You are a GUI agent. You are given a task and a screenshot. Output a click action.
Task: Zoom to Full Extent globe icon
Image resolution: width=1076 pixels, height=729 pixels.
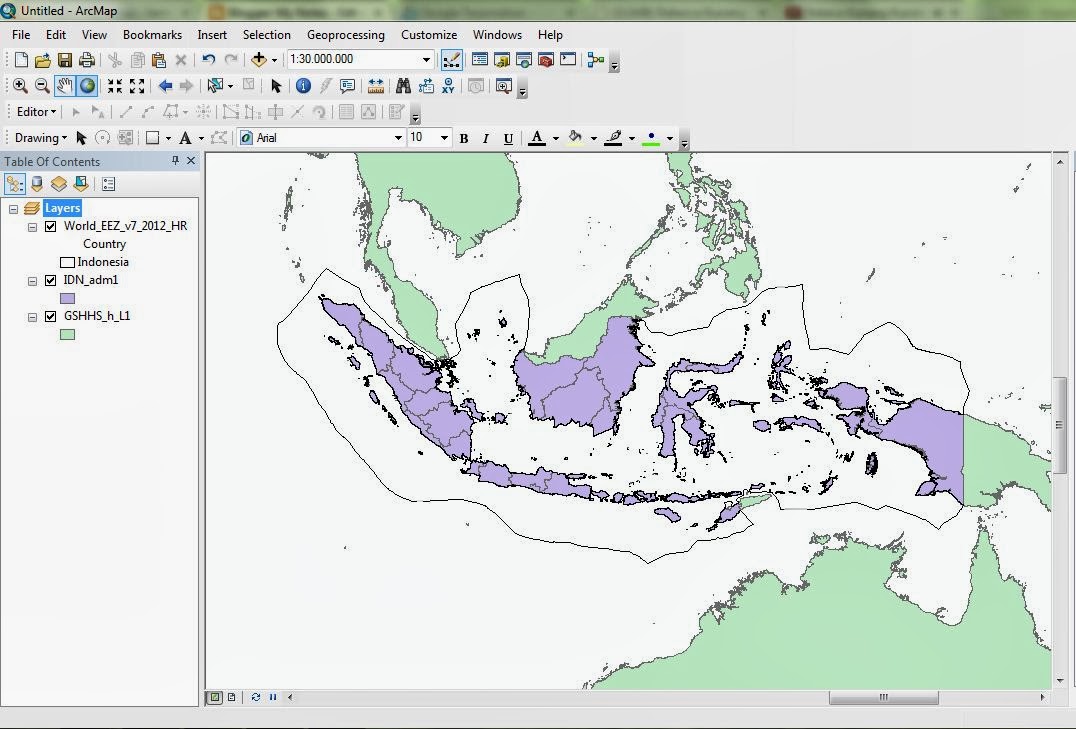87,86
